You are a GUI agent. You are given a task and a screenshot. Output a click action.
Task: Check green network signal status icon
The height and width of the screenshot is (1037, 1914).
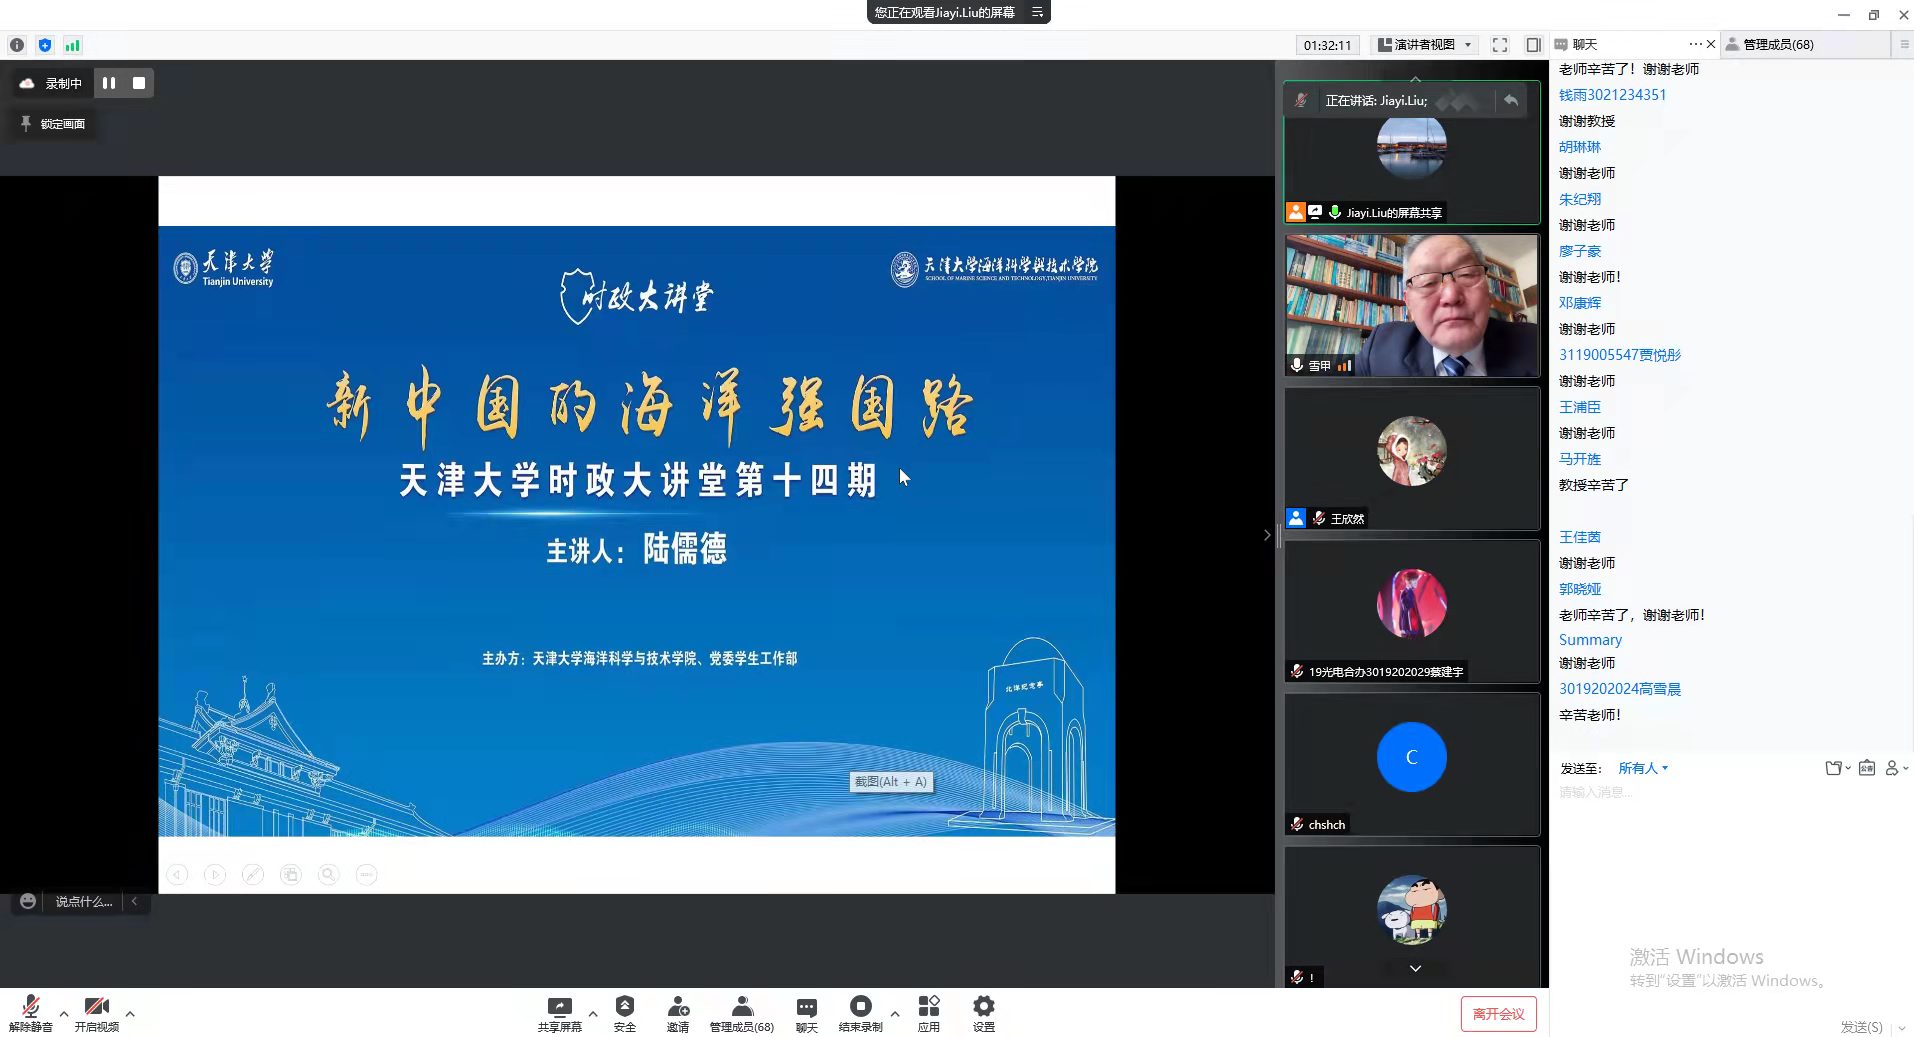pos(73,45)
